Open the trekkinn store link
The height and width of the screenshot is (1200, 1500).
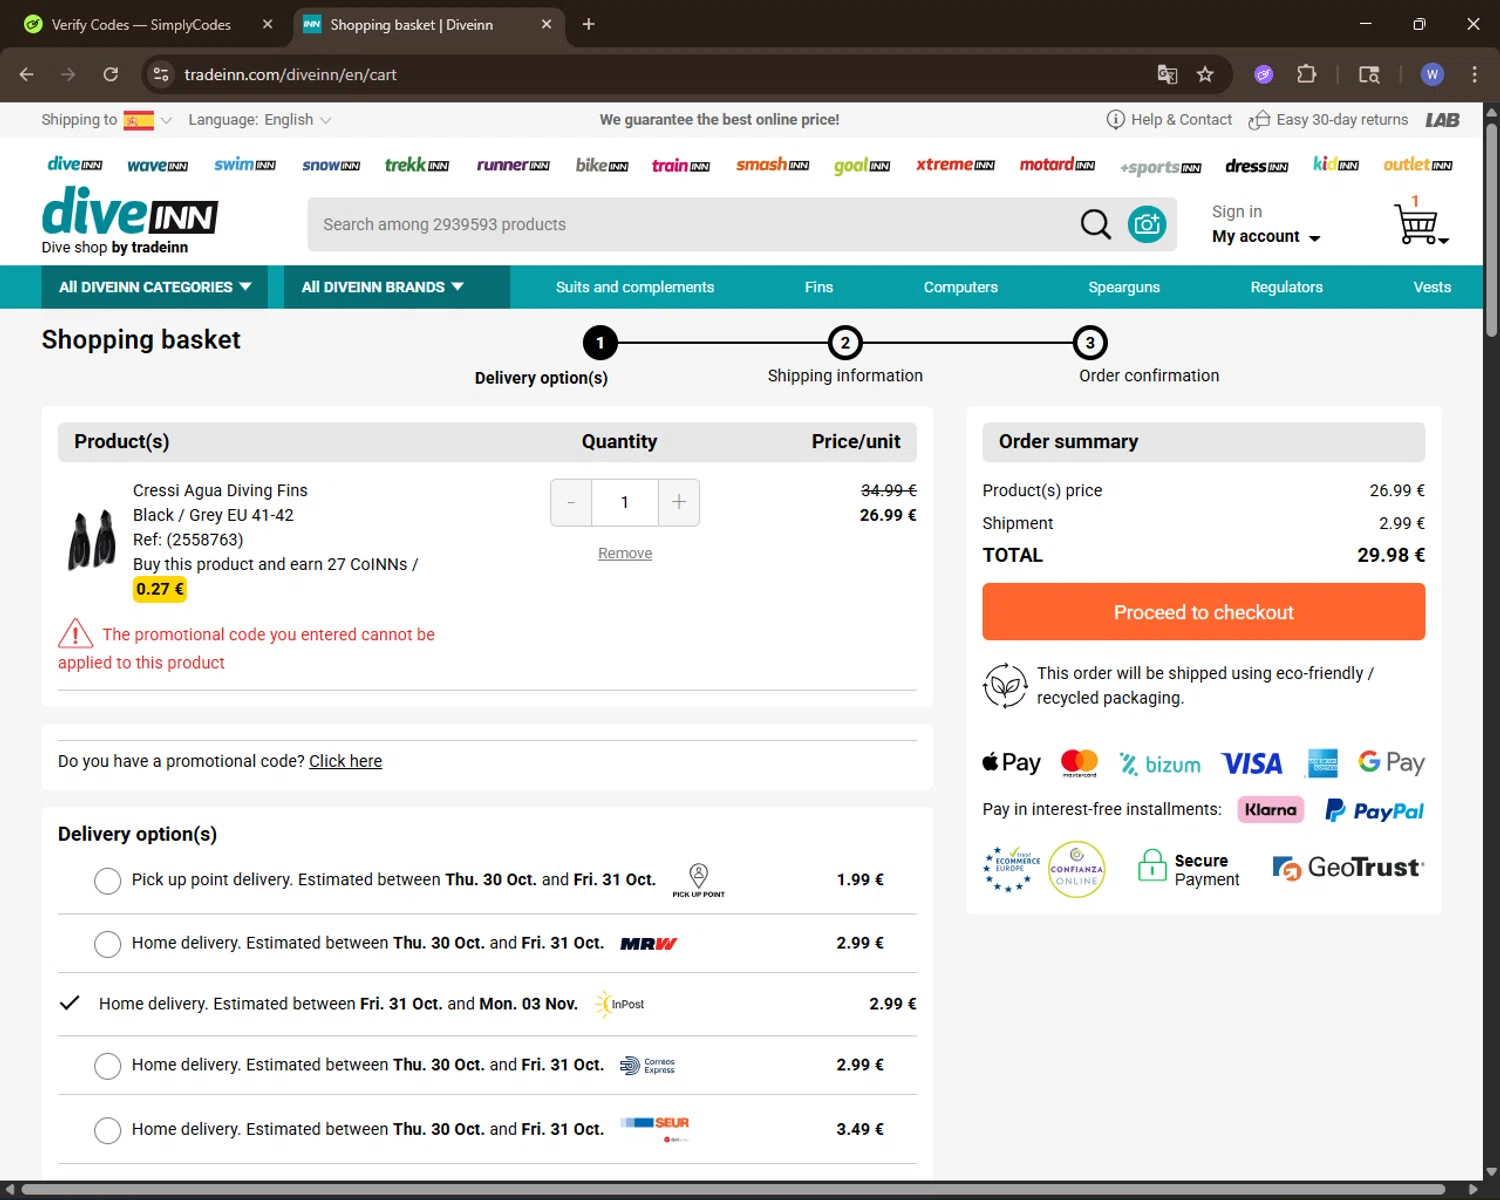pyautogui.click(x=417, y=164)
